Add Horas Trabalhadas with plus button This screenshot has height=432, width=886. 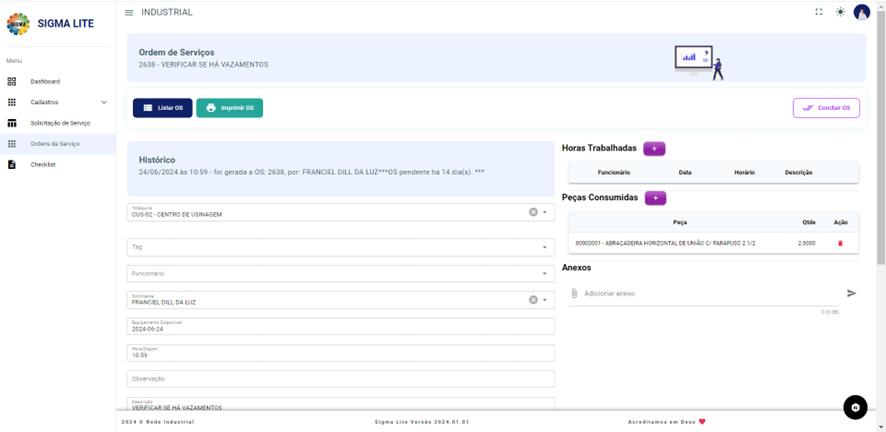coord(654,148)
